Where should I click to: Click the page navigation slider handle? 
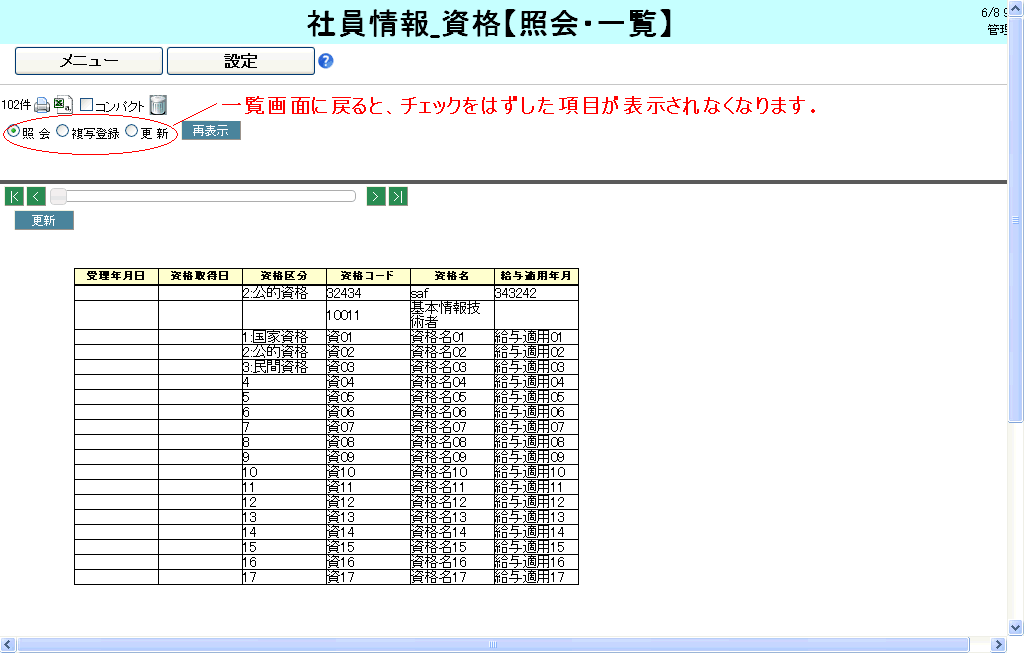pos(59,196)
